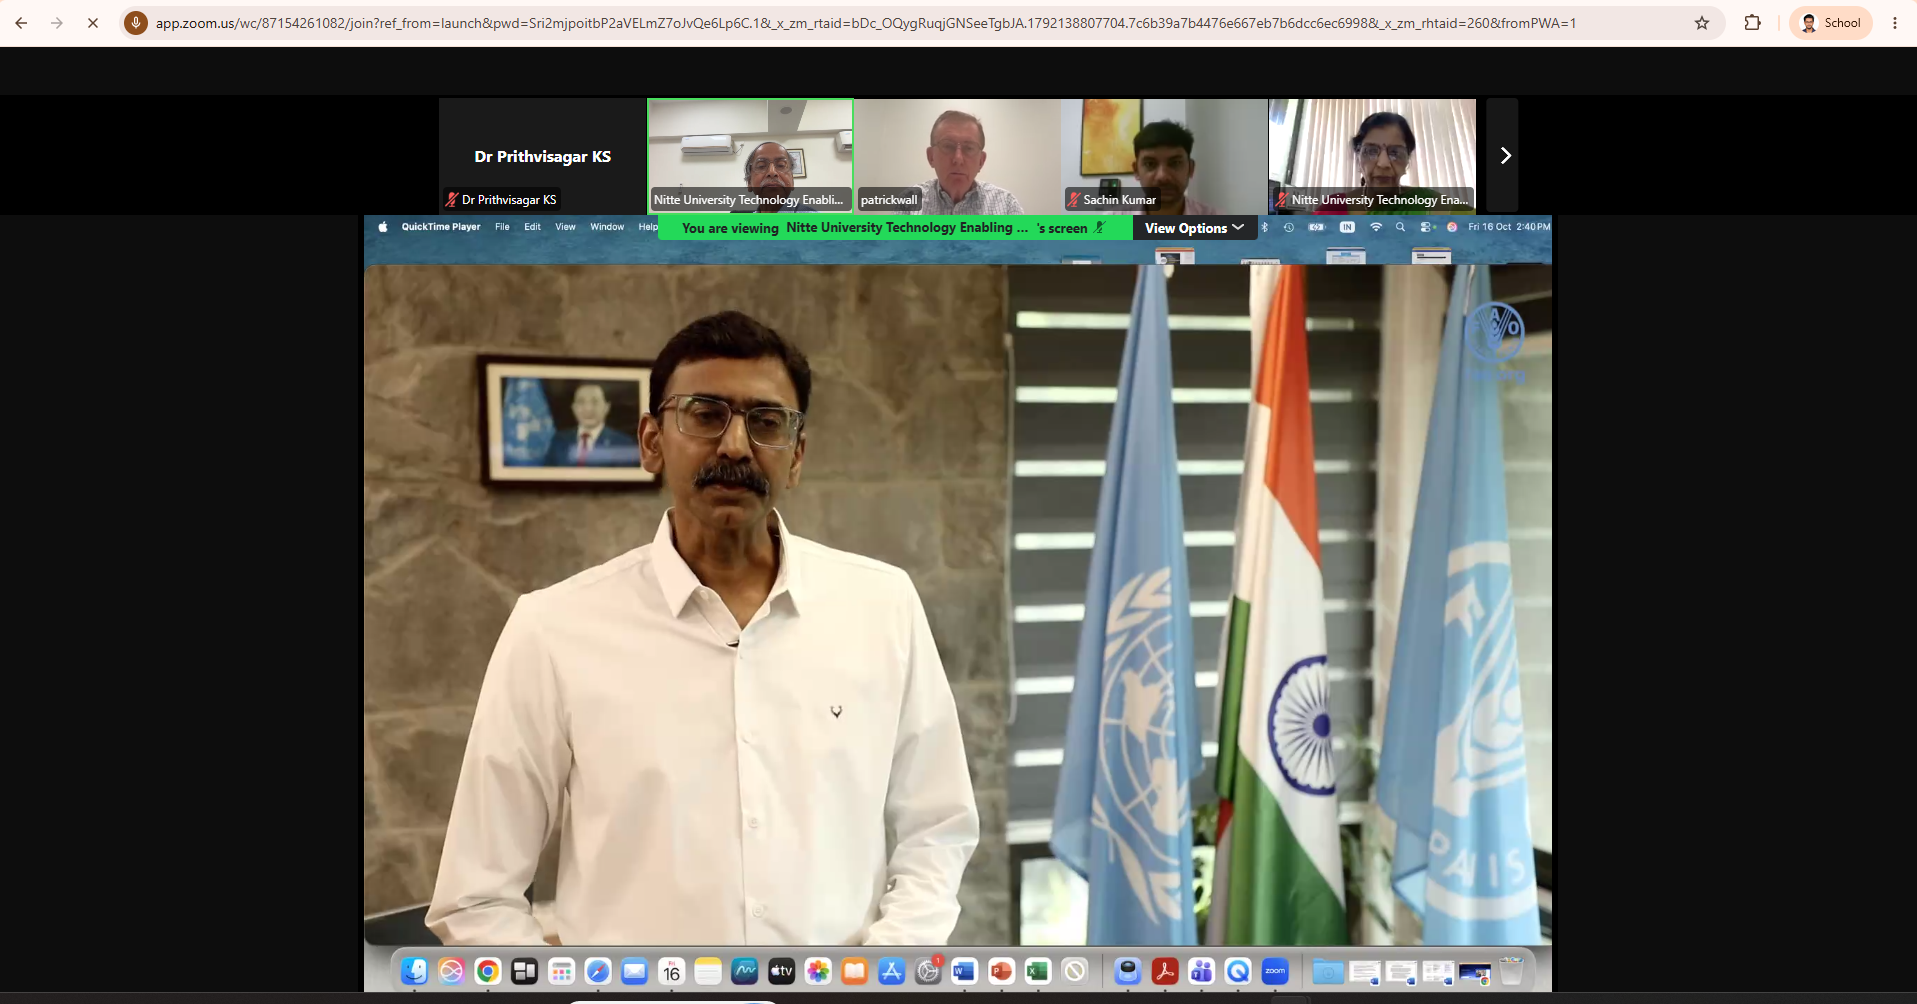Viewport: 1917px width, 1004px height.
Task: Expand the View Options dropdown
Action: point(1194,228)
